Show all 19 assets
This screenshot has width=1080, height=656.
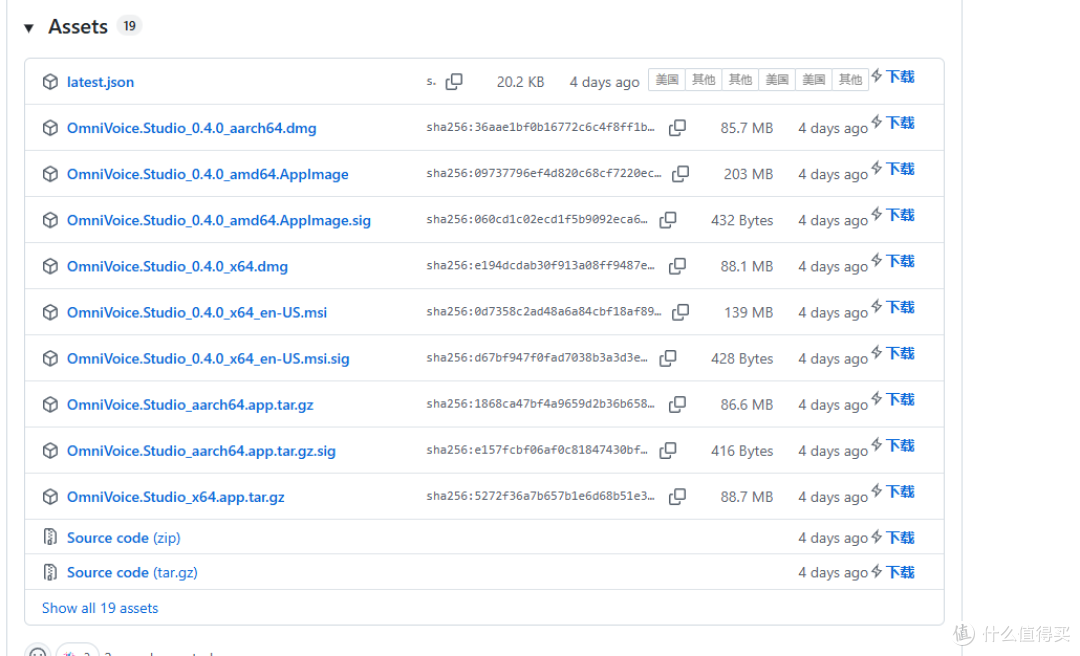click(x=100, y=608)
